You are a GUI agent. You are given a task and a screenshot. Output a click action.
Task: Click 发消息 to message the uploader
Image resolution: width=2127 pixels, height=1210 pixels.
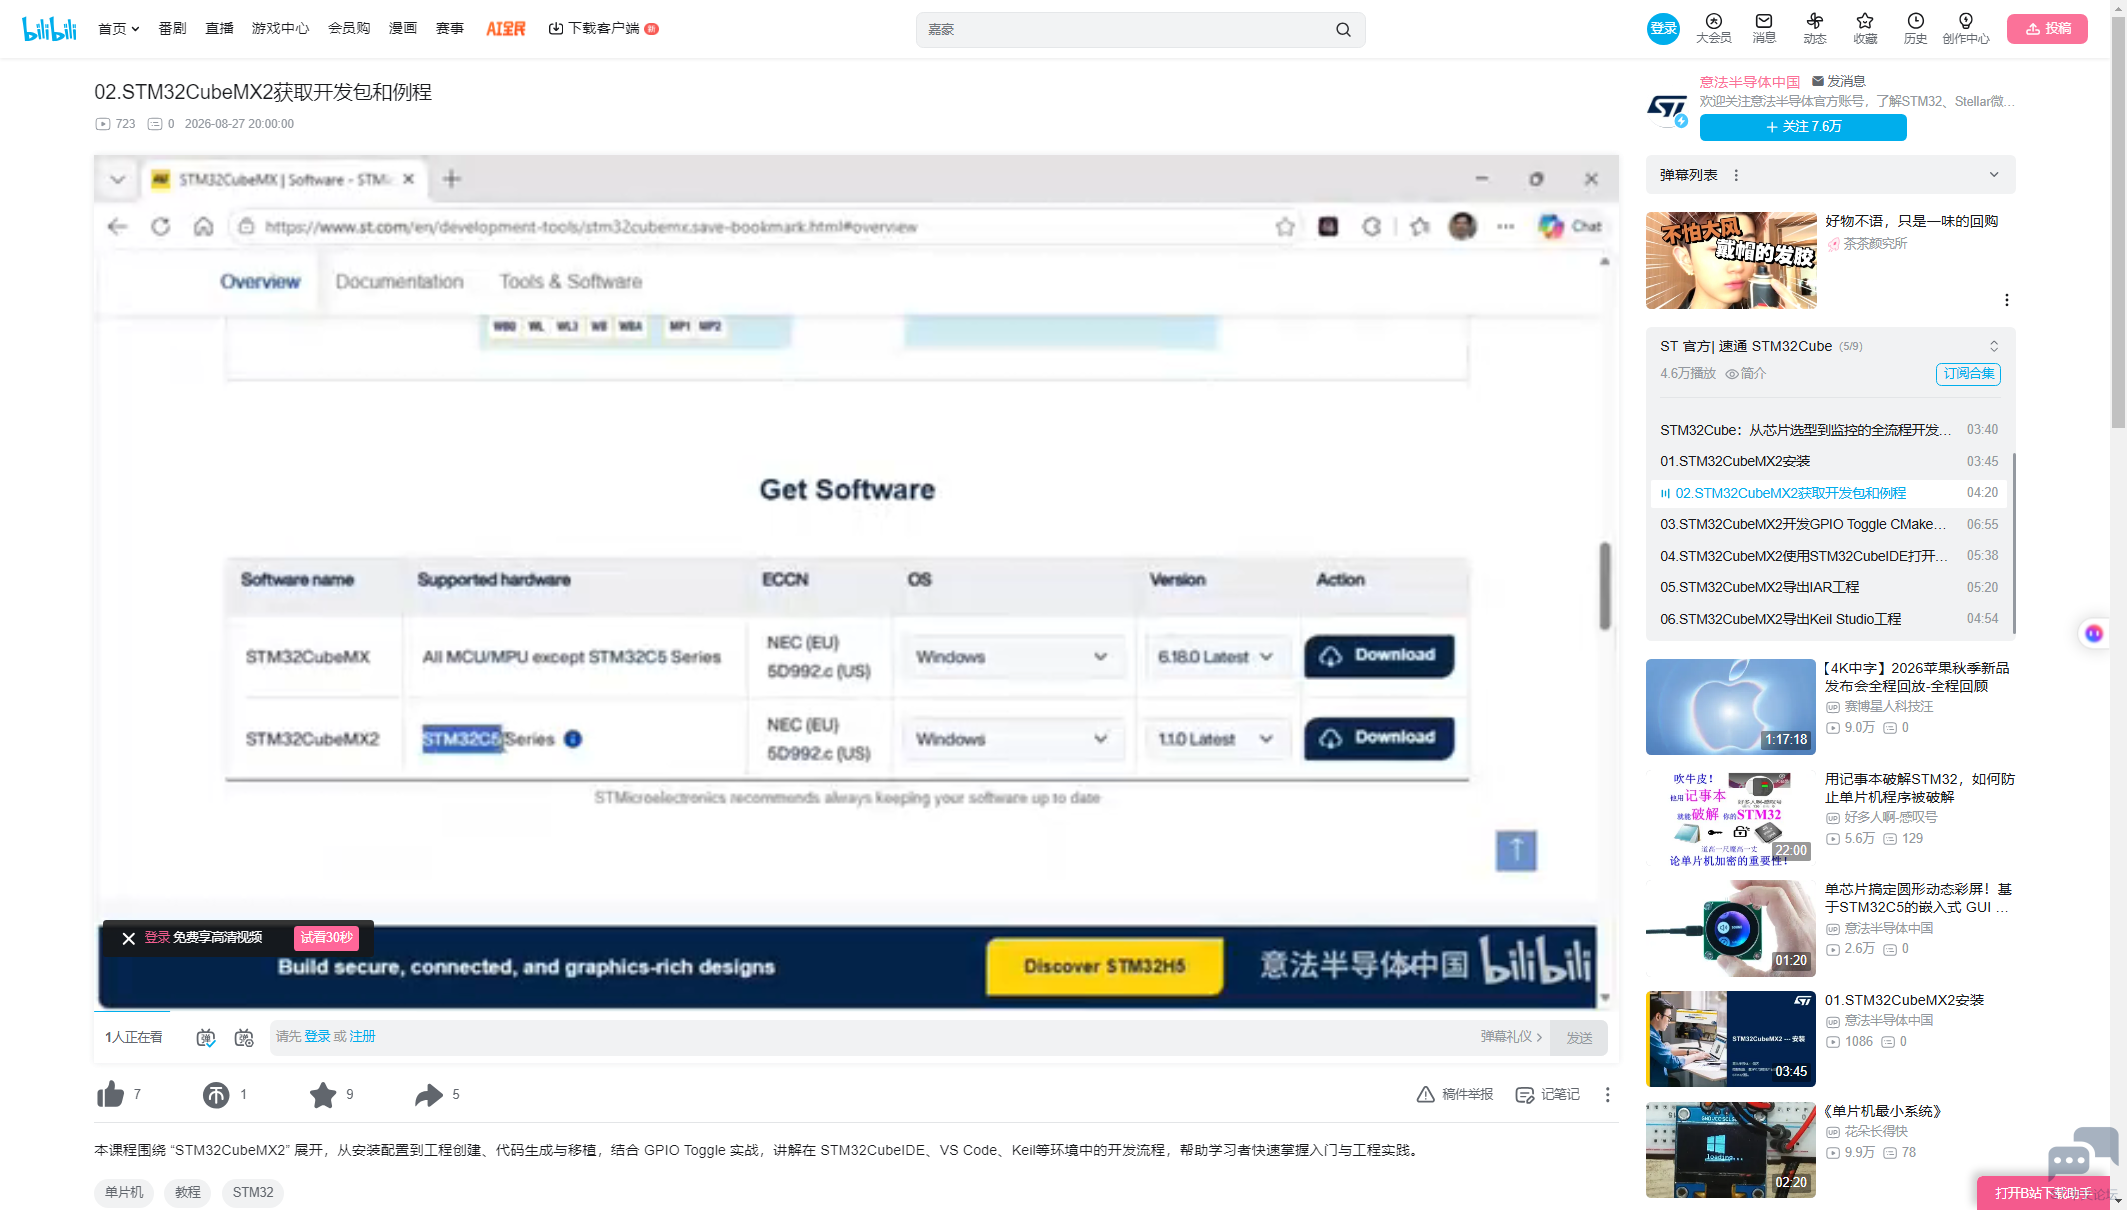(x=1838, y=81)
